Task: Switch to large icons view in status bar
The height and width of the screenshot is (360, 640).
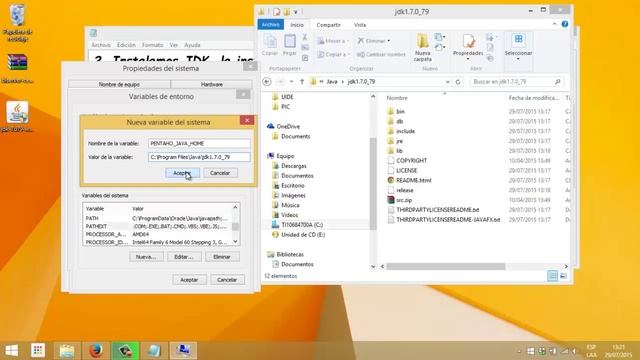Action: point(563,276)
